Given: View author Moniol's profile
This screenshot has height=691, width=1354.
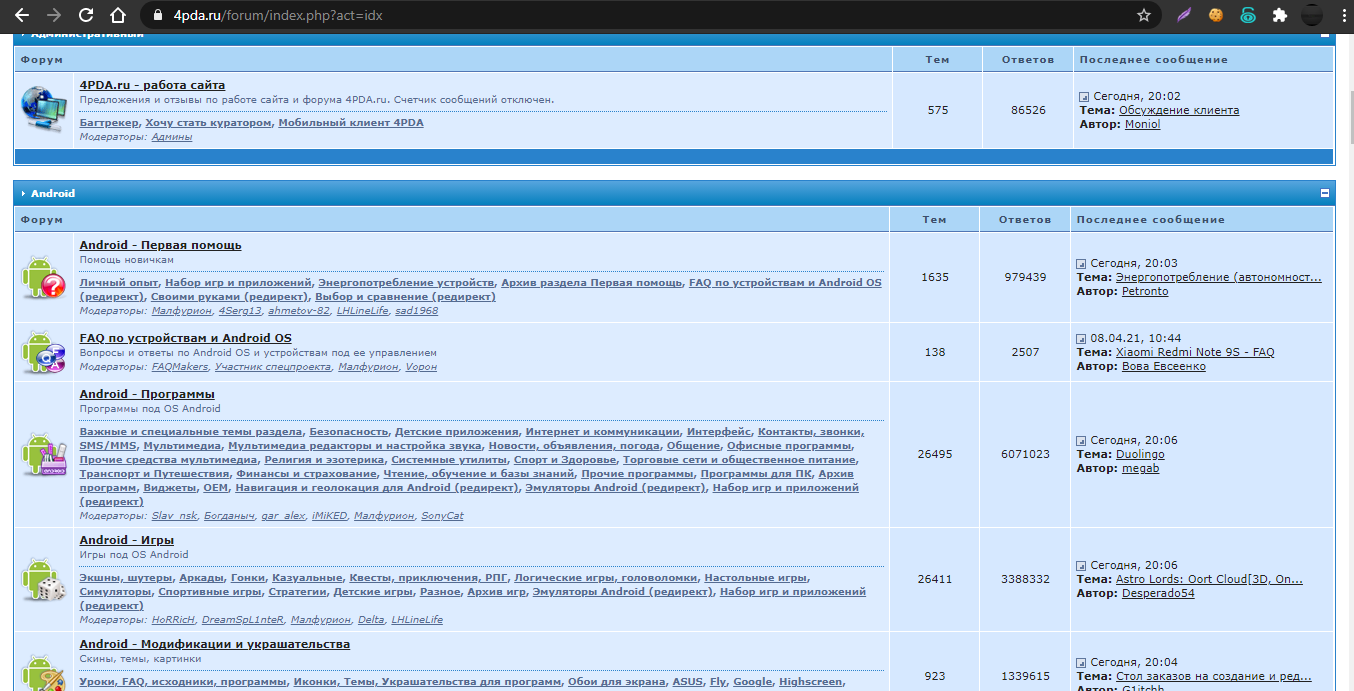Looking at the screenshot, I should tap(1143, 124).
